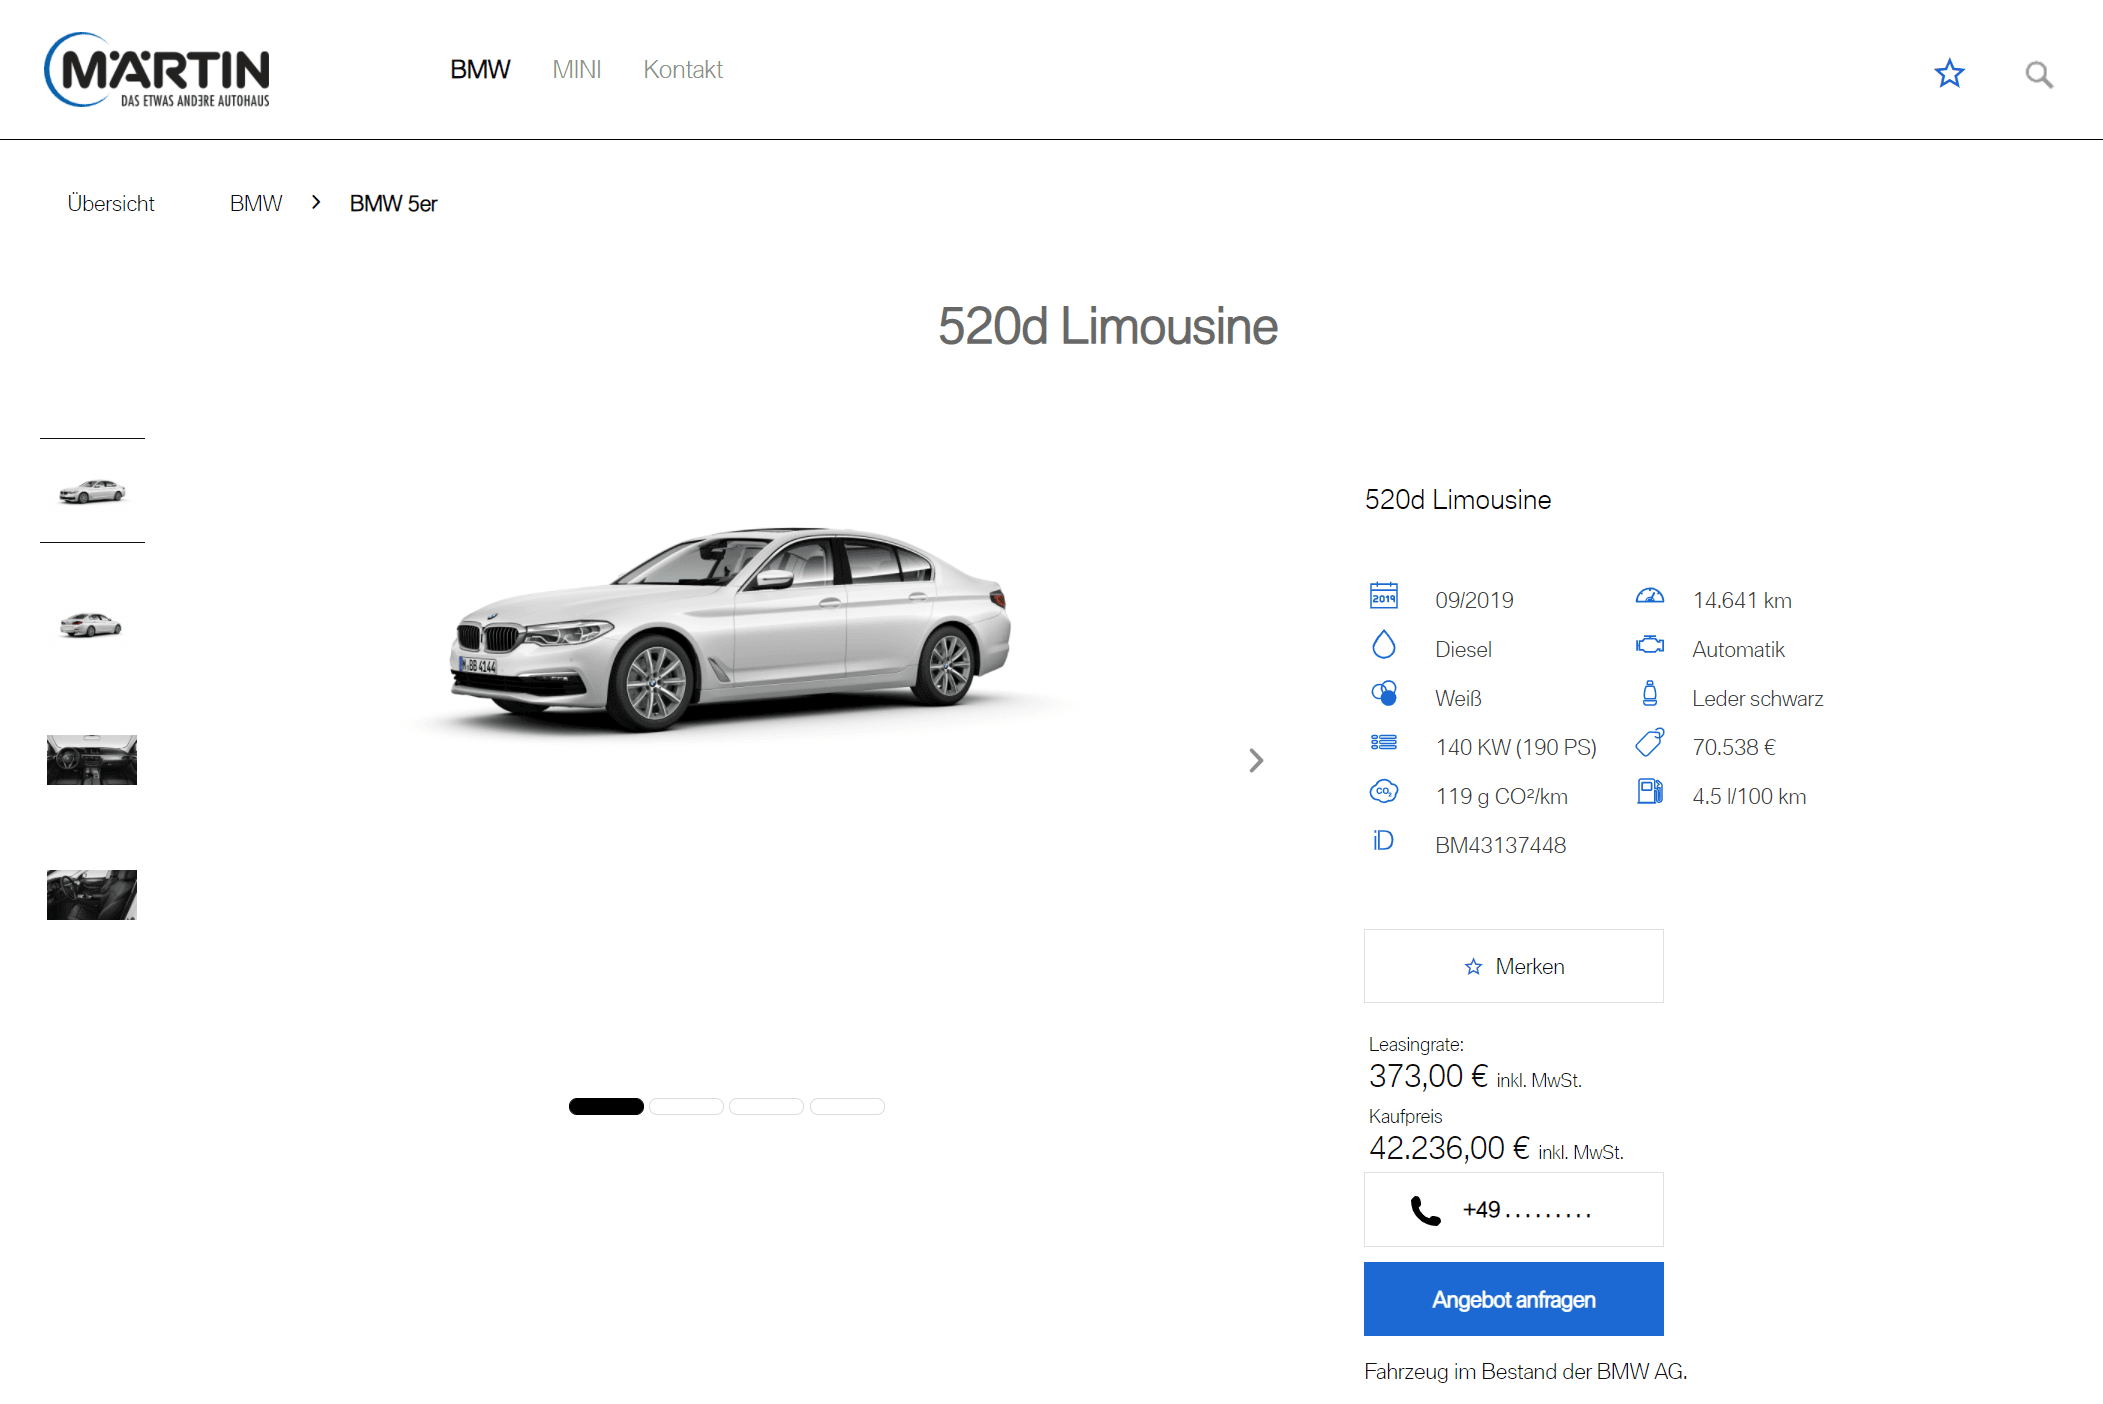
Task: Select the BMW 5er breadcrumb
Action: (393, 203)
